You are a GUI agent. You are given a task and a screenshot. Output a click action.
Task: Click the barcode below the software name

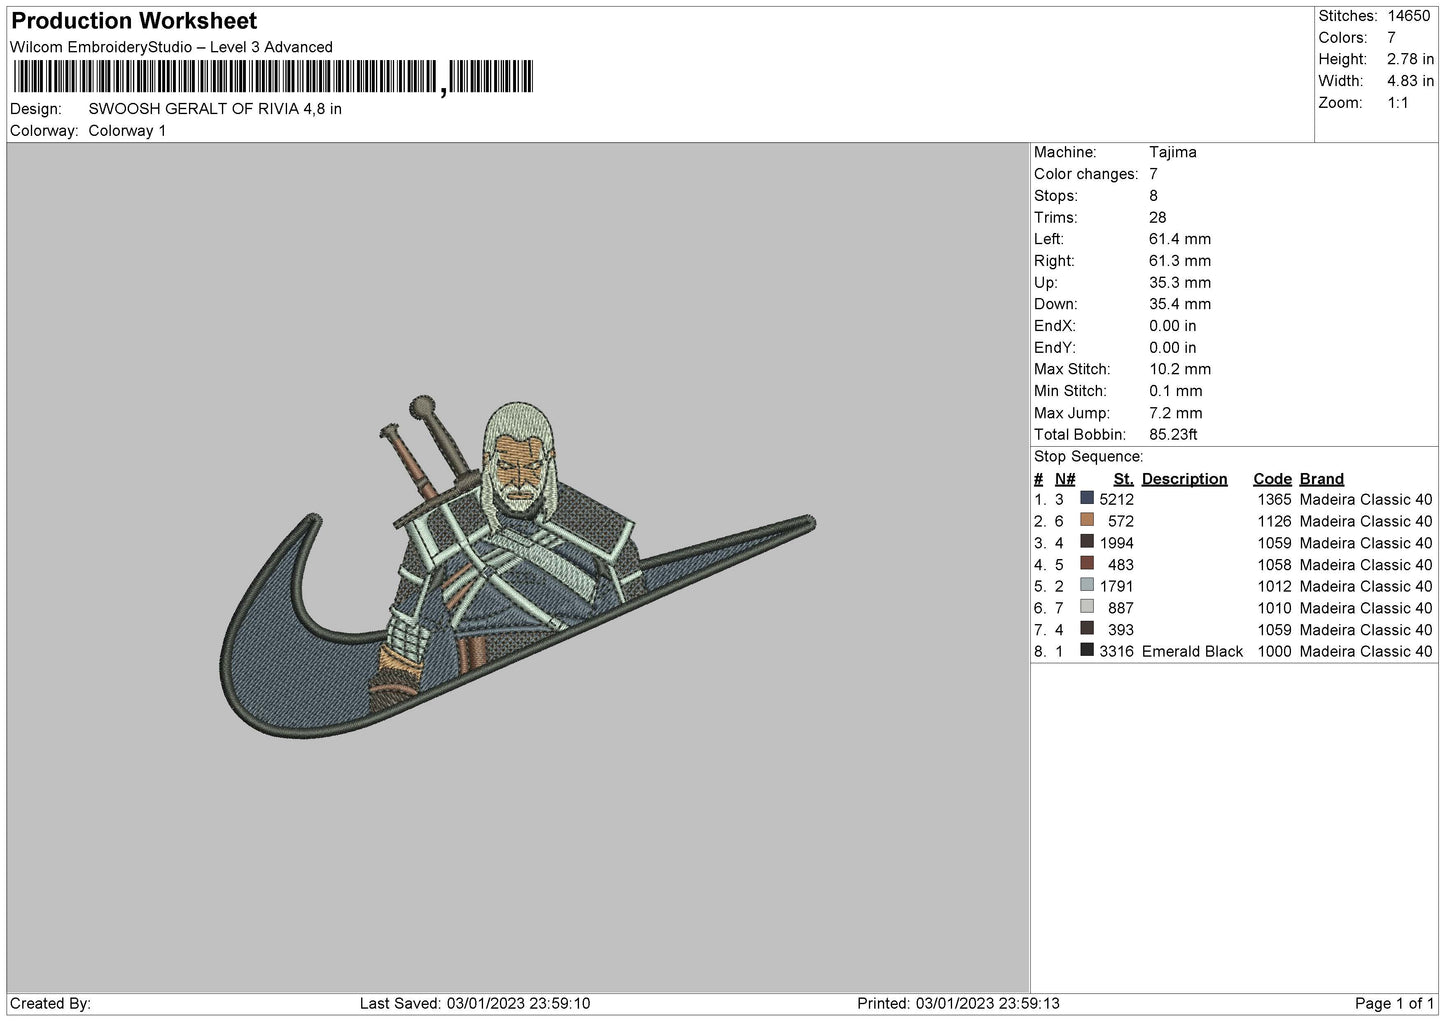click(273, 78)
